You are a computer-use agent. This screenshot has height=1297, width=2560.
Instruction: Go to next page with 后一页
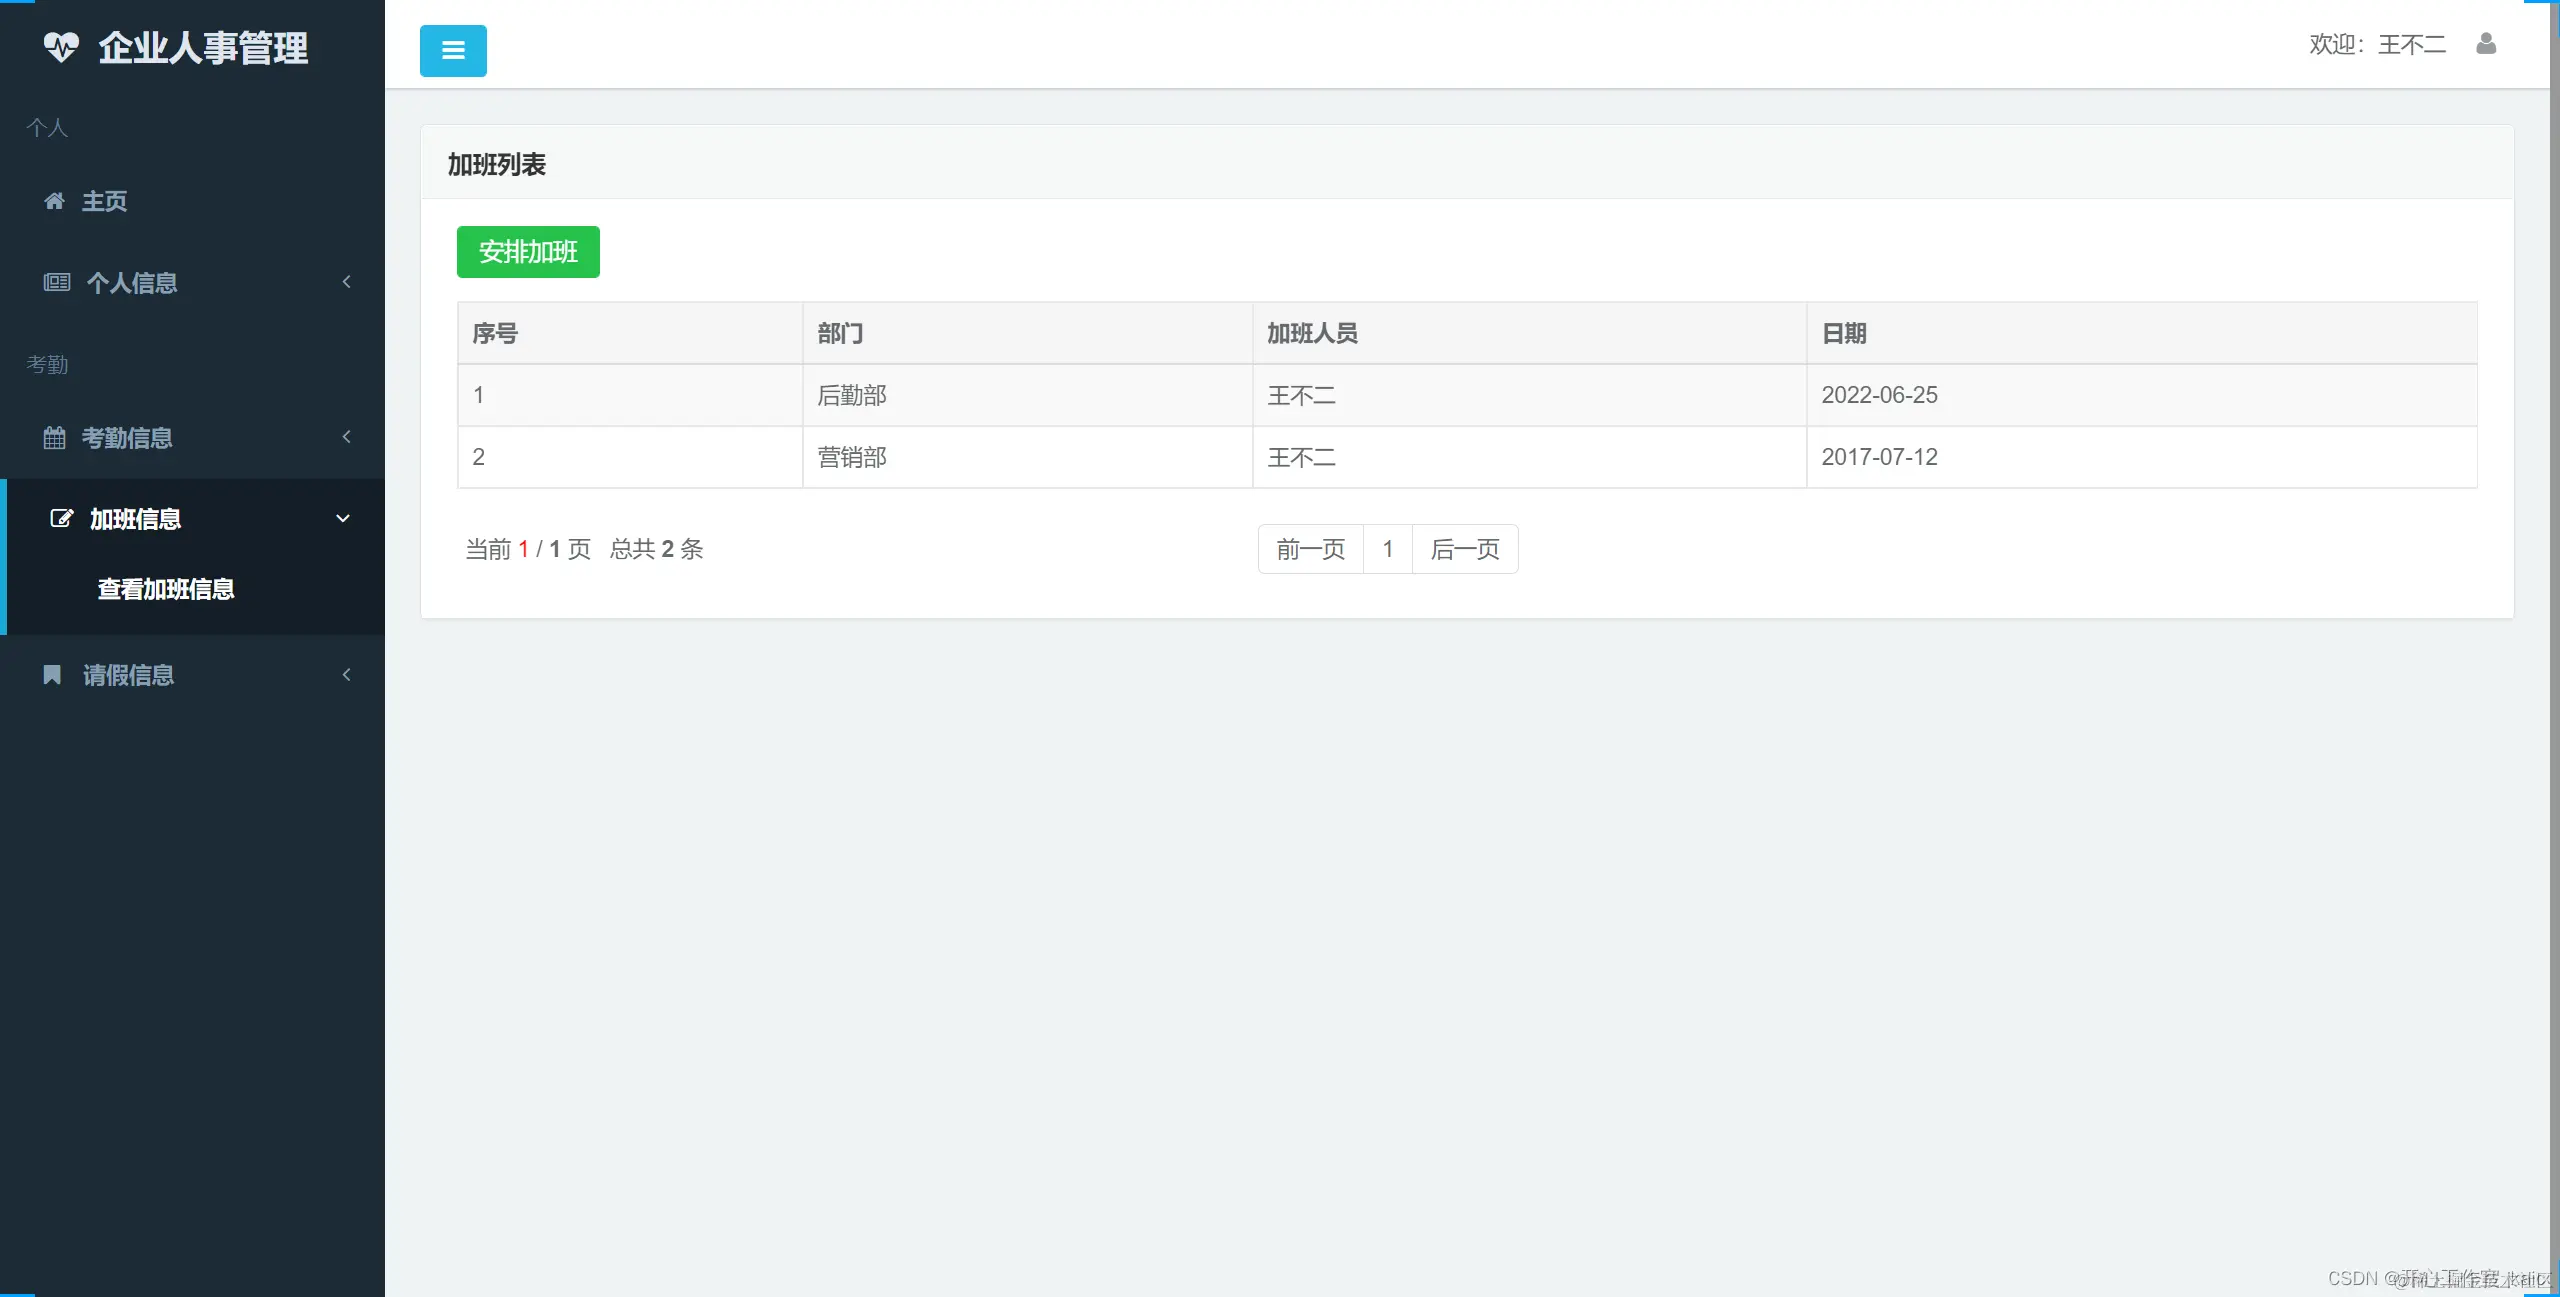pyautogui.click(x=1465, y=549)
